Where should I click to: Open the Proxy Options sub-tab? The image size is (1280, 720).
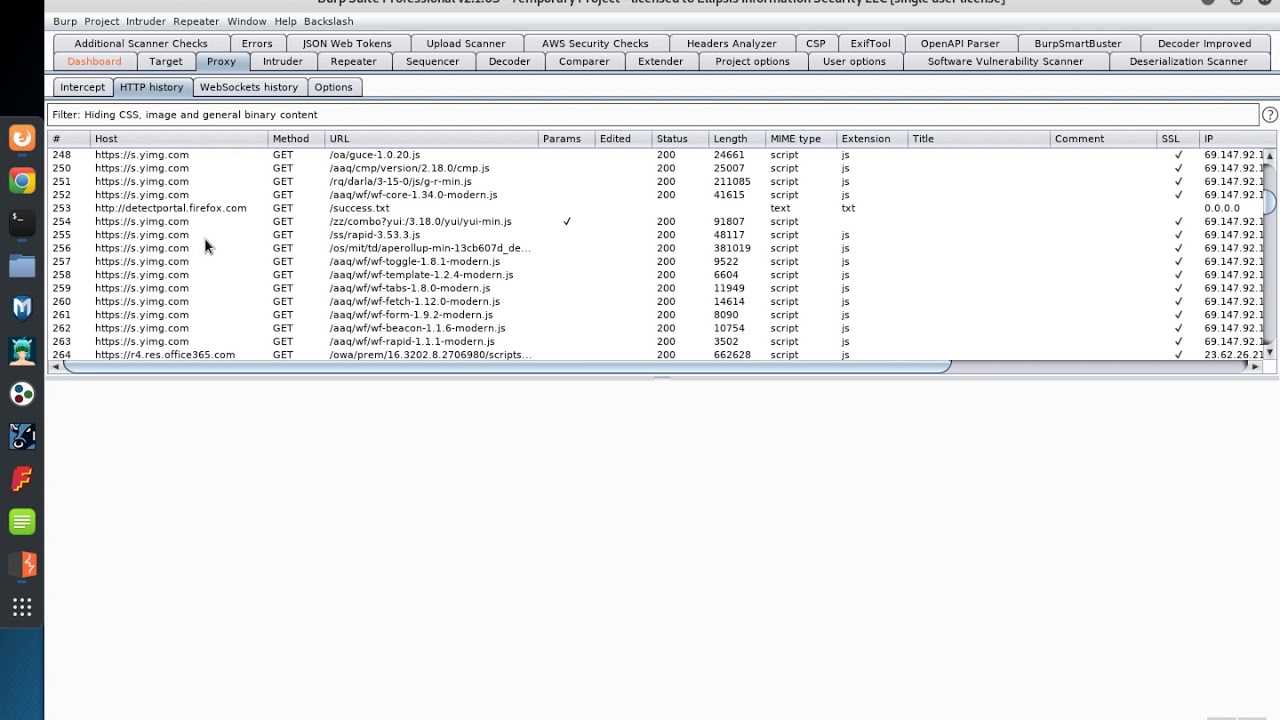click(334, 87)
